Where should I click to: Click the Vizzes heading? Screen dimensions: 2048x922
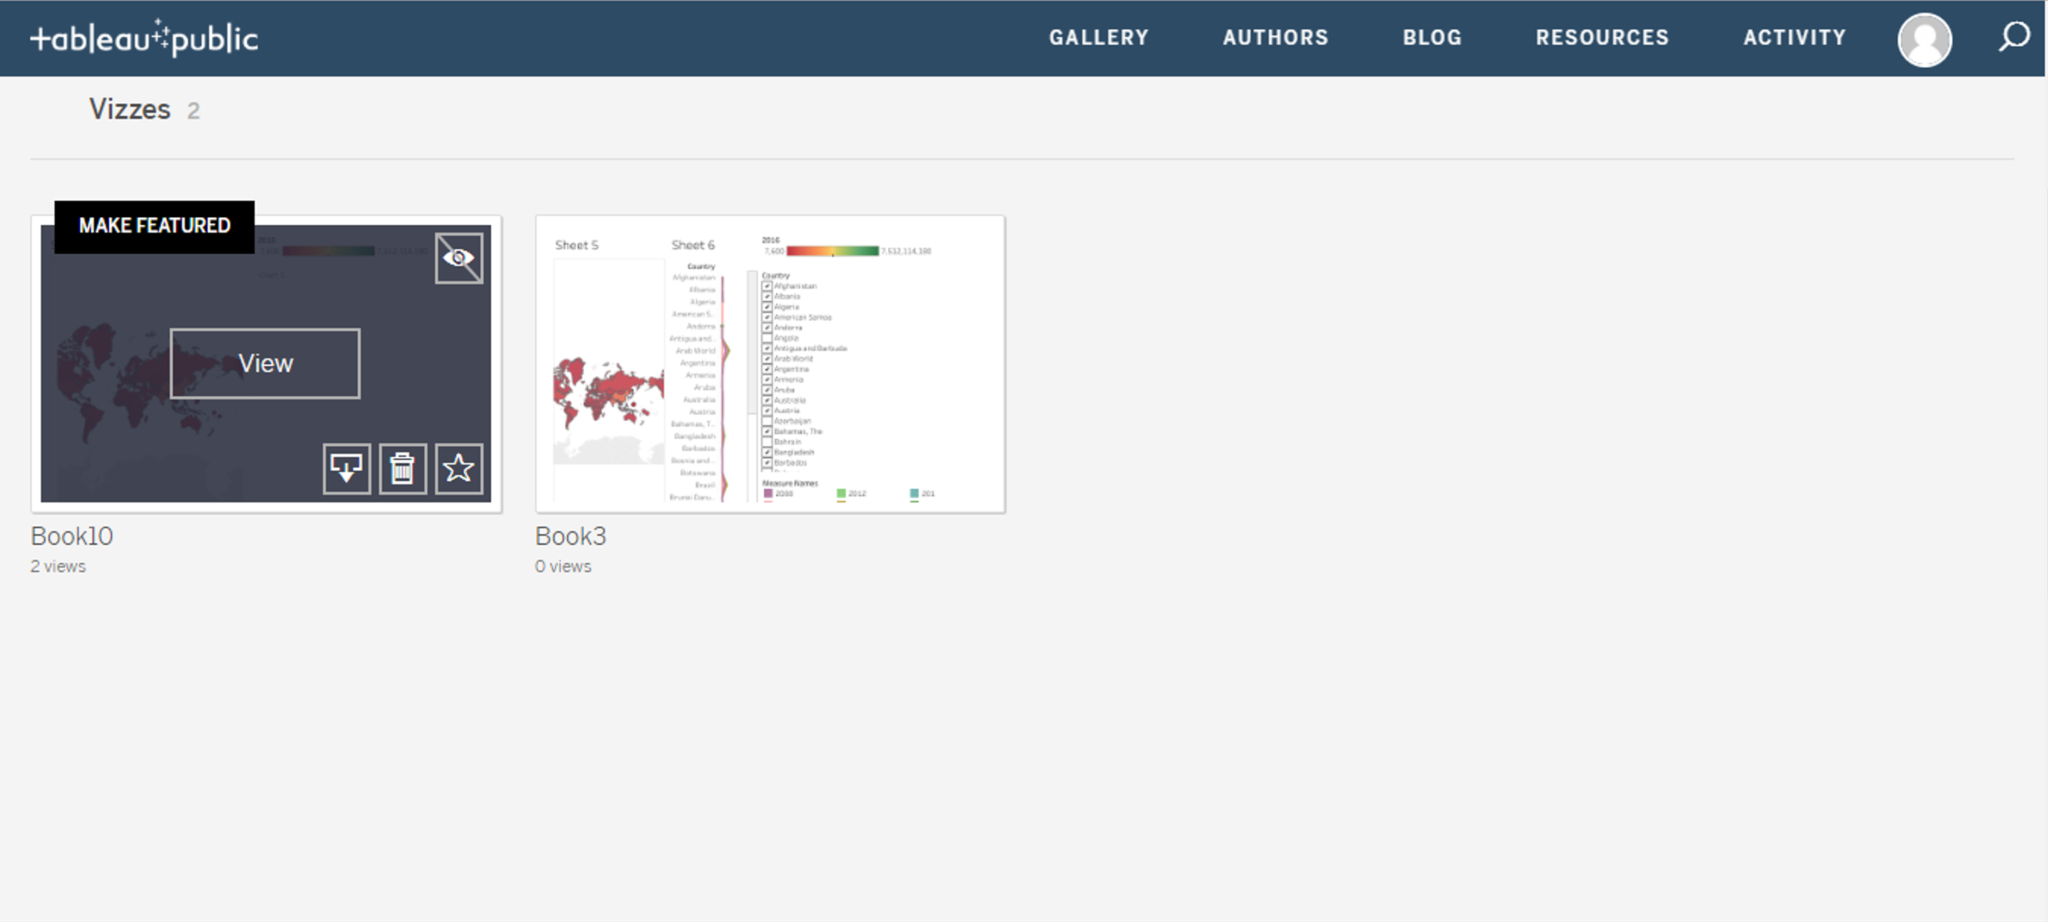tap(130, 109)
